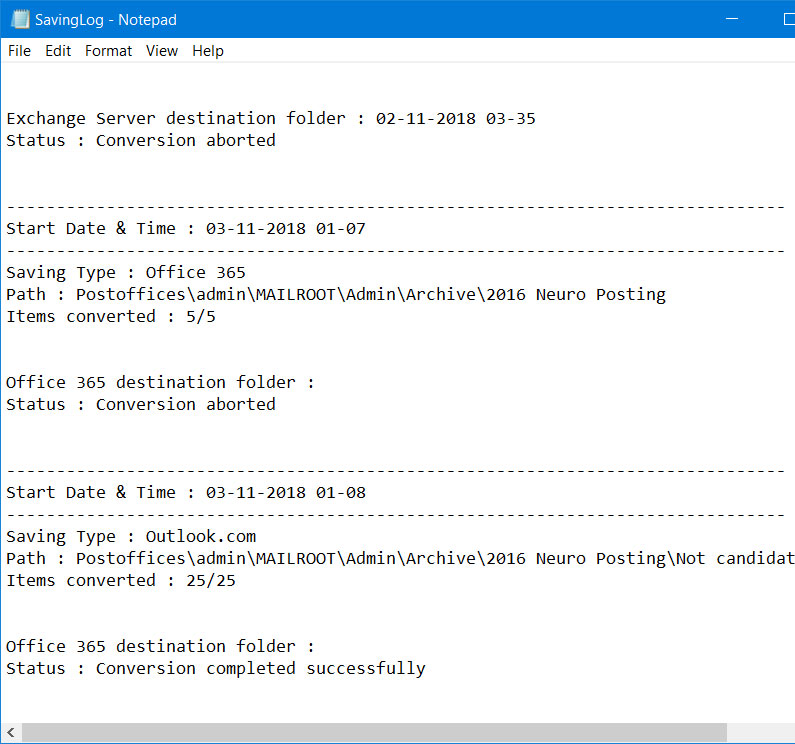795x744 pixels.
Task: Click the horizontal scrollbar left arrow
Action: pos(11,733)
